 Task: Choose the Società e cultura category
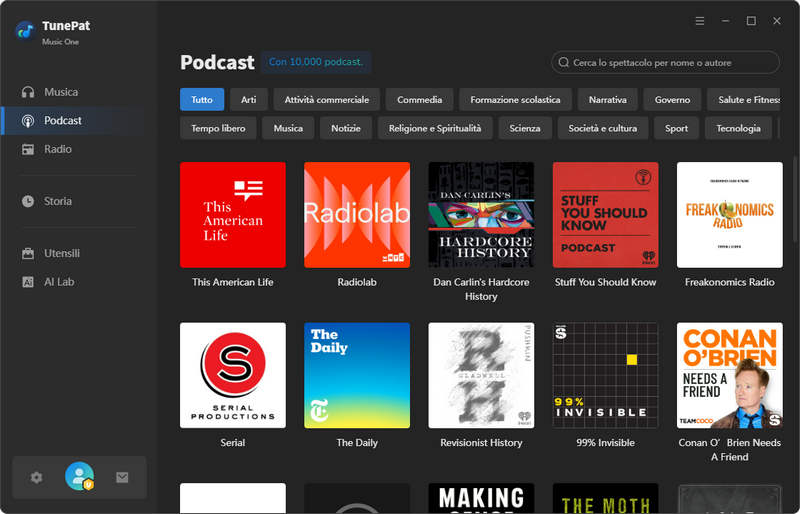[x=603, y=128]
